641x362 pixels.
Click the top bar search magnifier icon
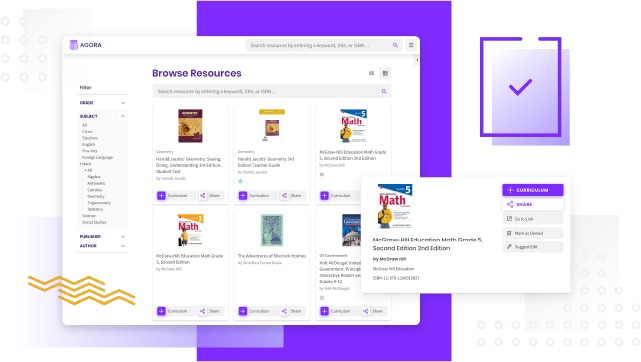click(x=395, y=45)
